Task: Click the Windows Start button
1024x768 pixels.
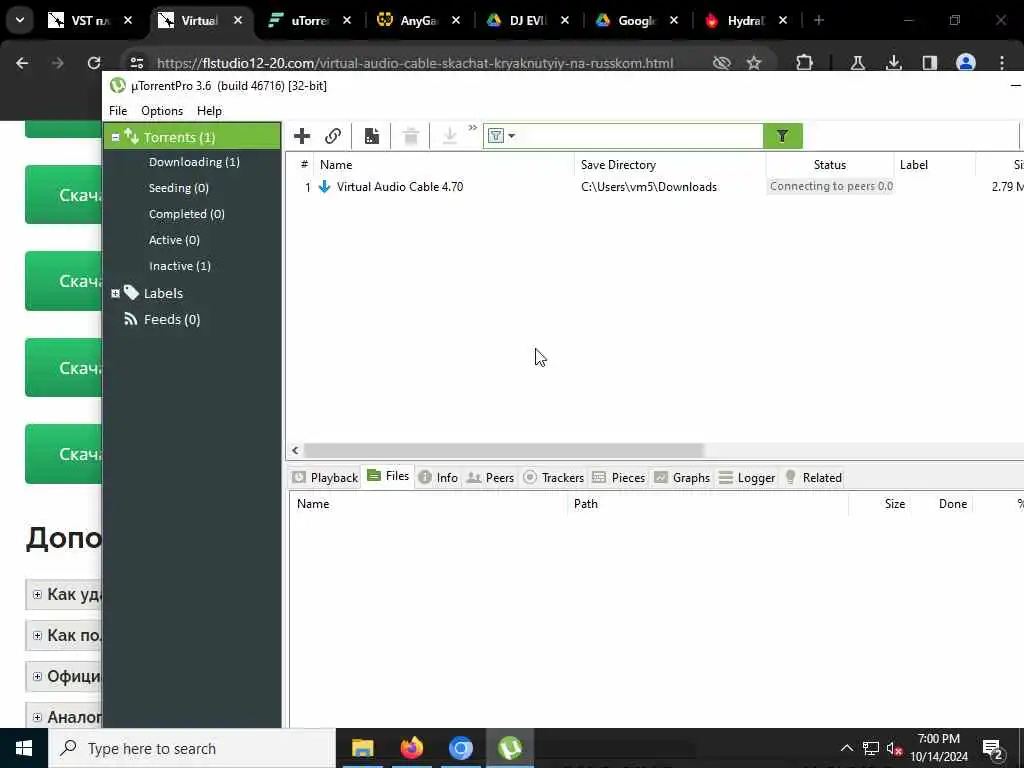Action: (24, 748)
